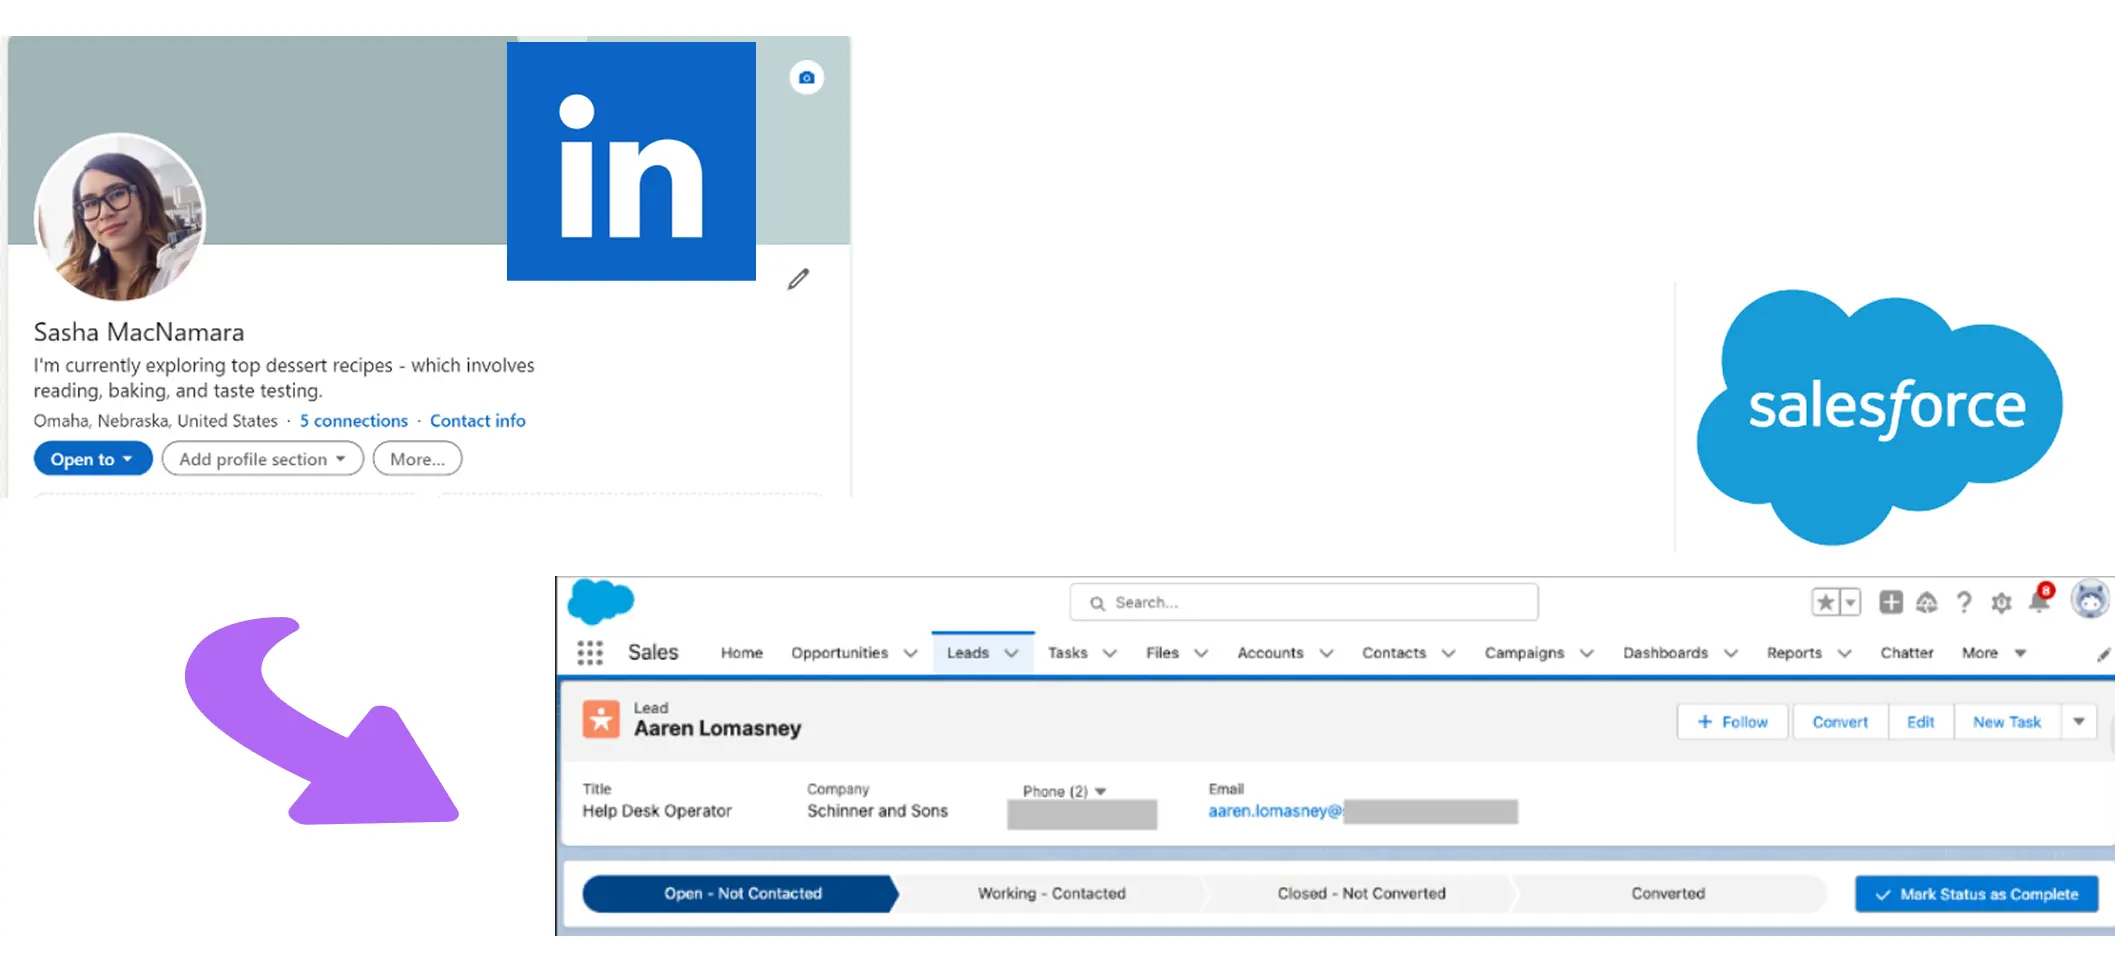Expand the Phone (2) dropdown
The width and height of the screenshot is (2115, 954).
(x=1100, y=792)
